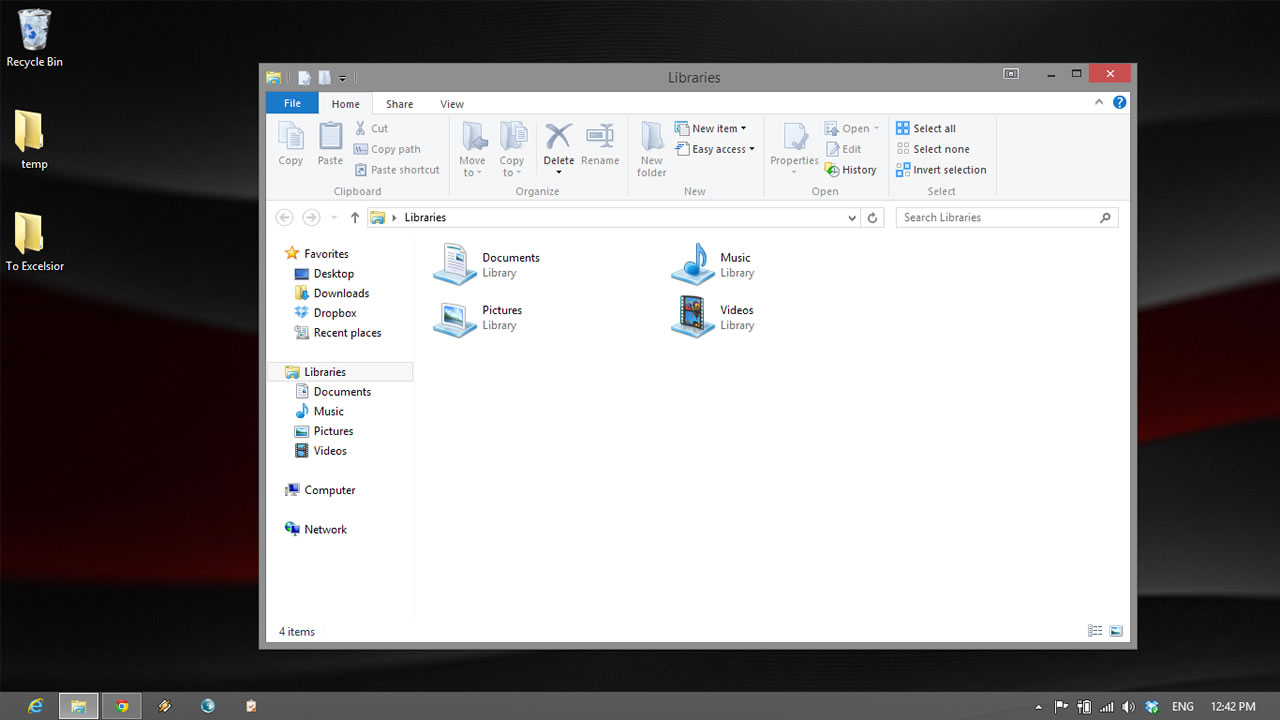Image resolution: width=1280 pixels, height=720 pixels.
Task: Switch to details view in status bar
Action: [1095, 631]
